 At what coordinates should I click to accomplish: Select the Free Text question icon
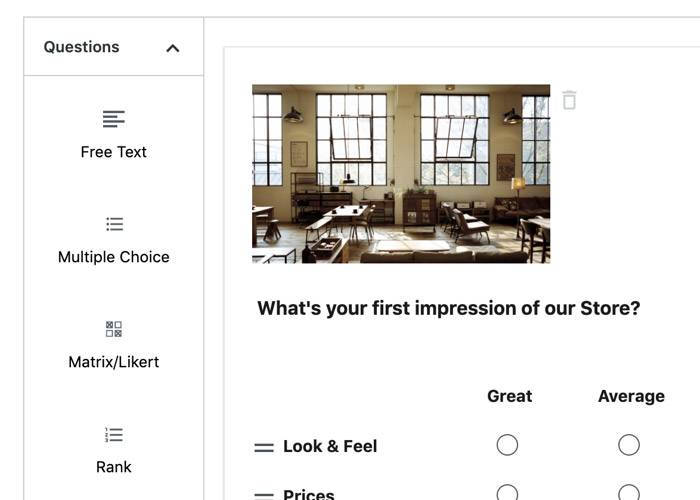tap(114, 120)
